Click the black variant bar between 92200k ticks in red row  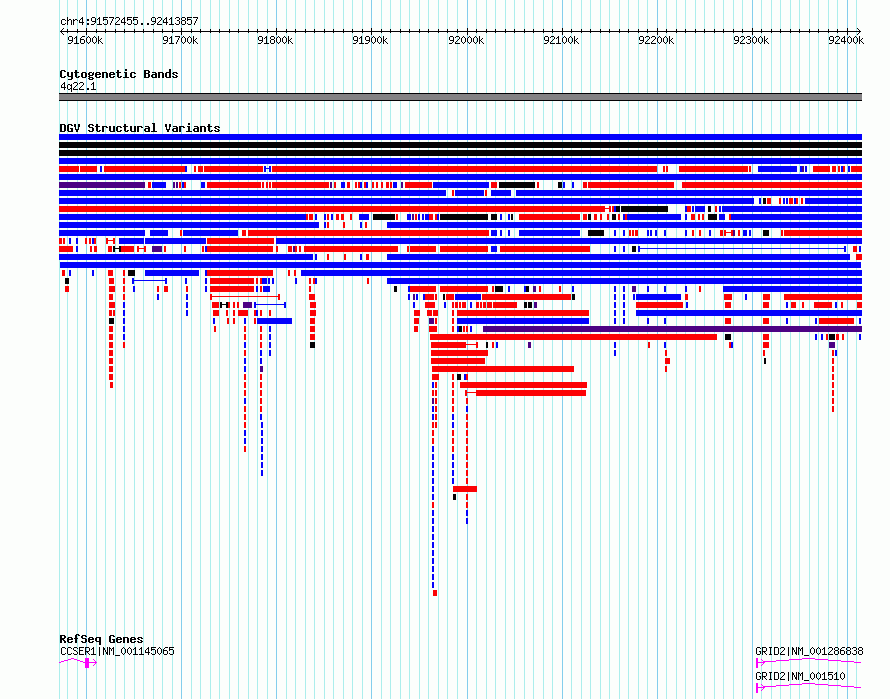[644, 209]
